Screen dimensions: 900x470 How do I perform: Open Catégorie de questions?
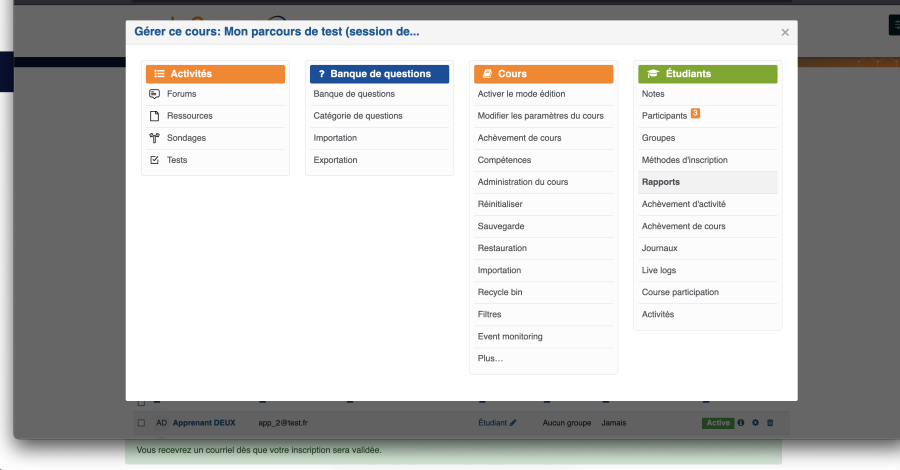click(x=358, y=116)
